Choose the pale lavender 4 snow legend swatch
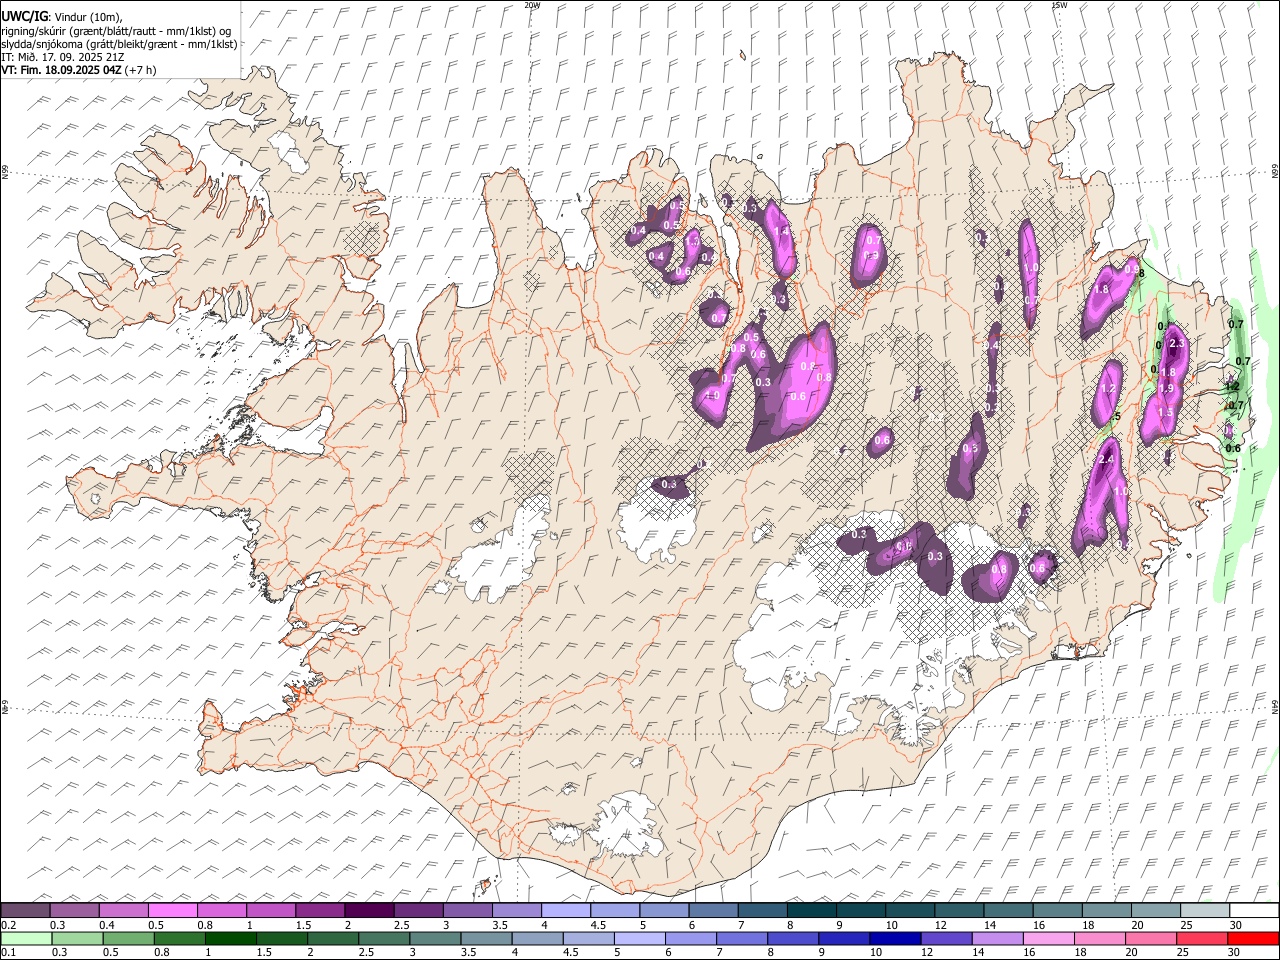Screen dimensions: 1280x960 coord(565,911)
